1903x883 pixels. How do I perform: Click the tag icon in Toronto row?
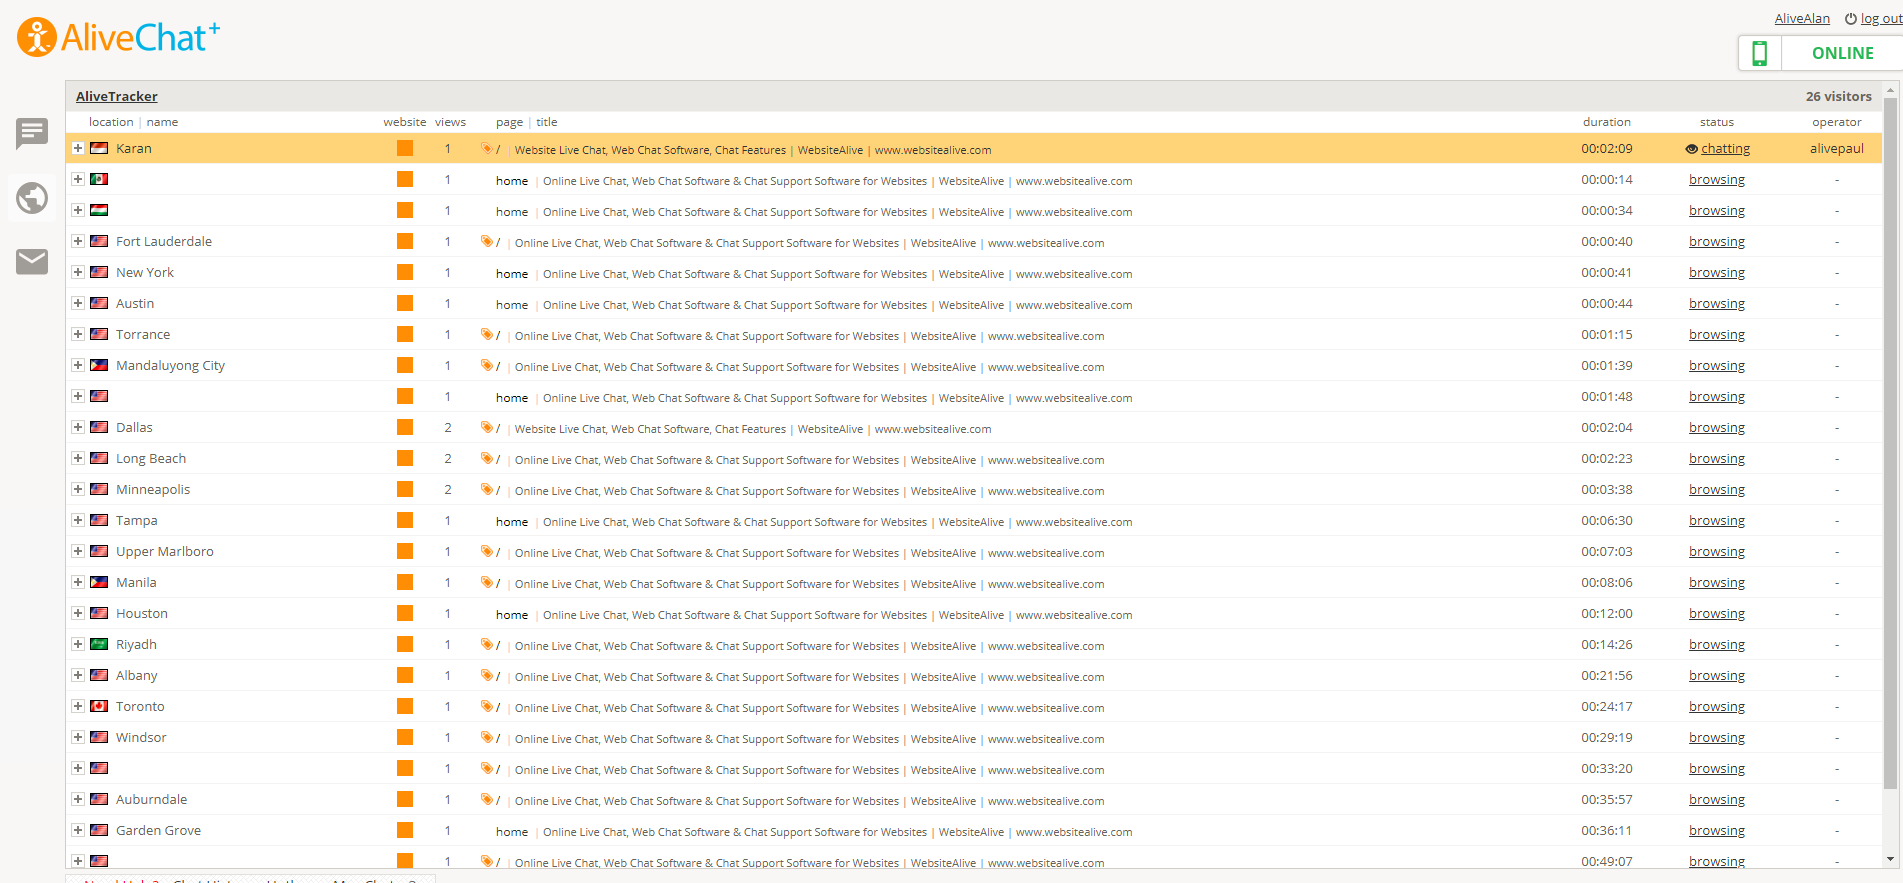click(x=487, y=706)
